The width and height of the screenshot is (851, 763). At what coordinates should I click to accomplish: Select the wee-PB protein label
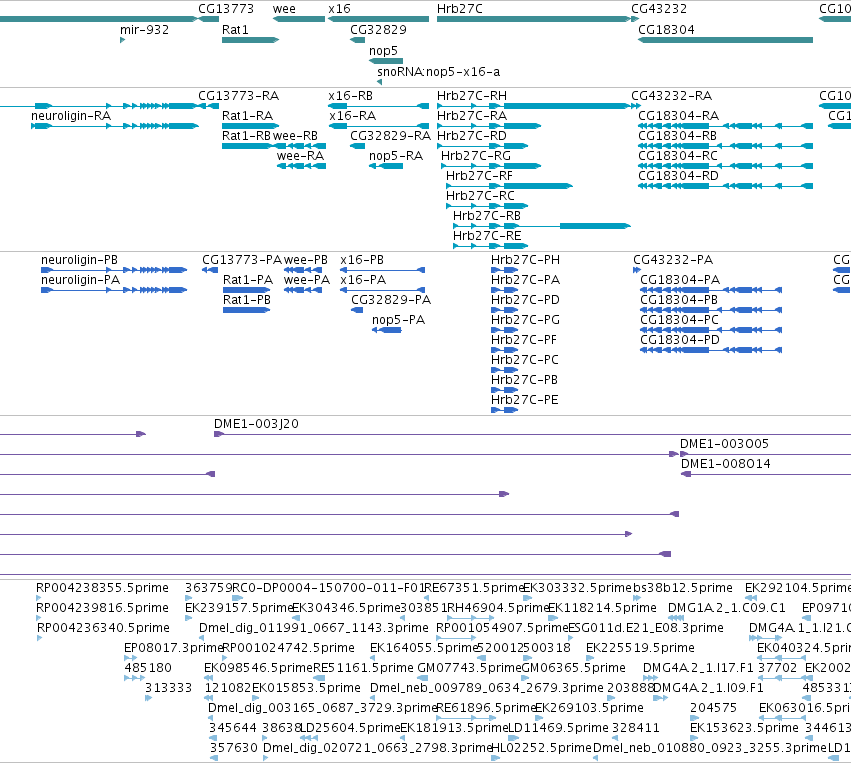click(x=306, y=260)
